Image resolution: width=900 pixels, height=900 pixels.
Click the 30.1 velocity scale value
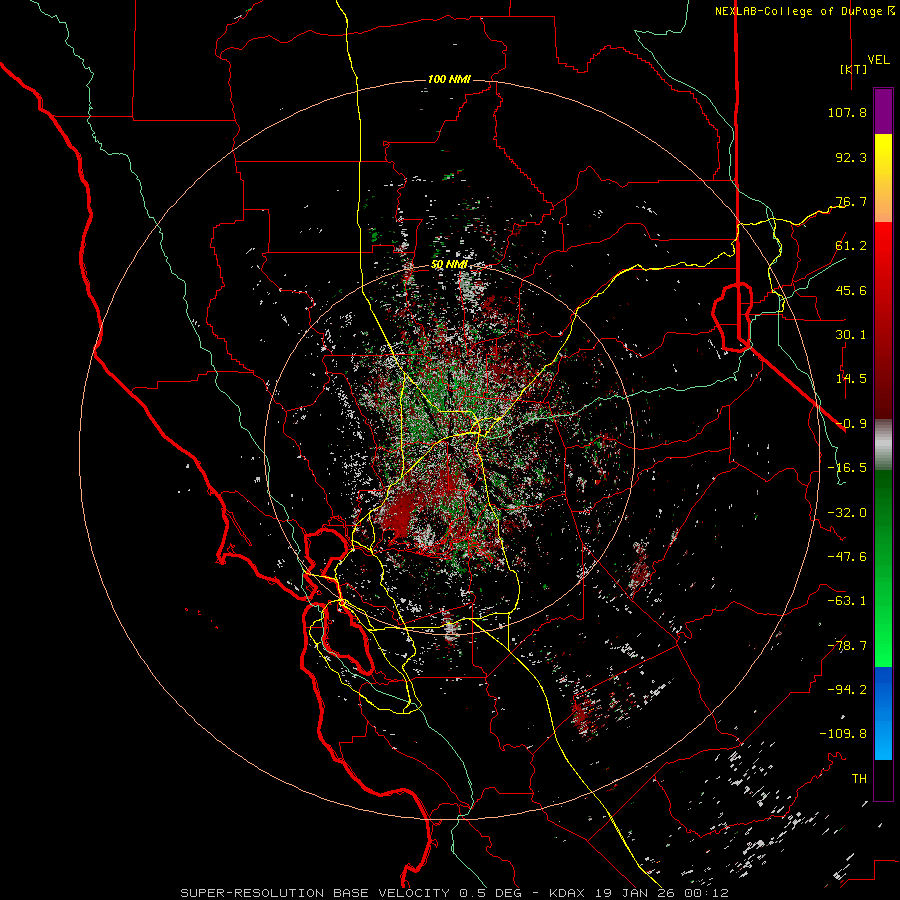[851, 335]
